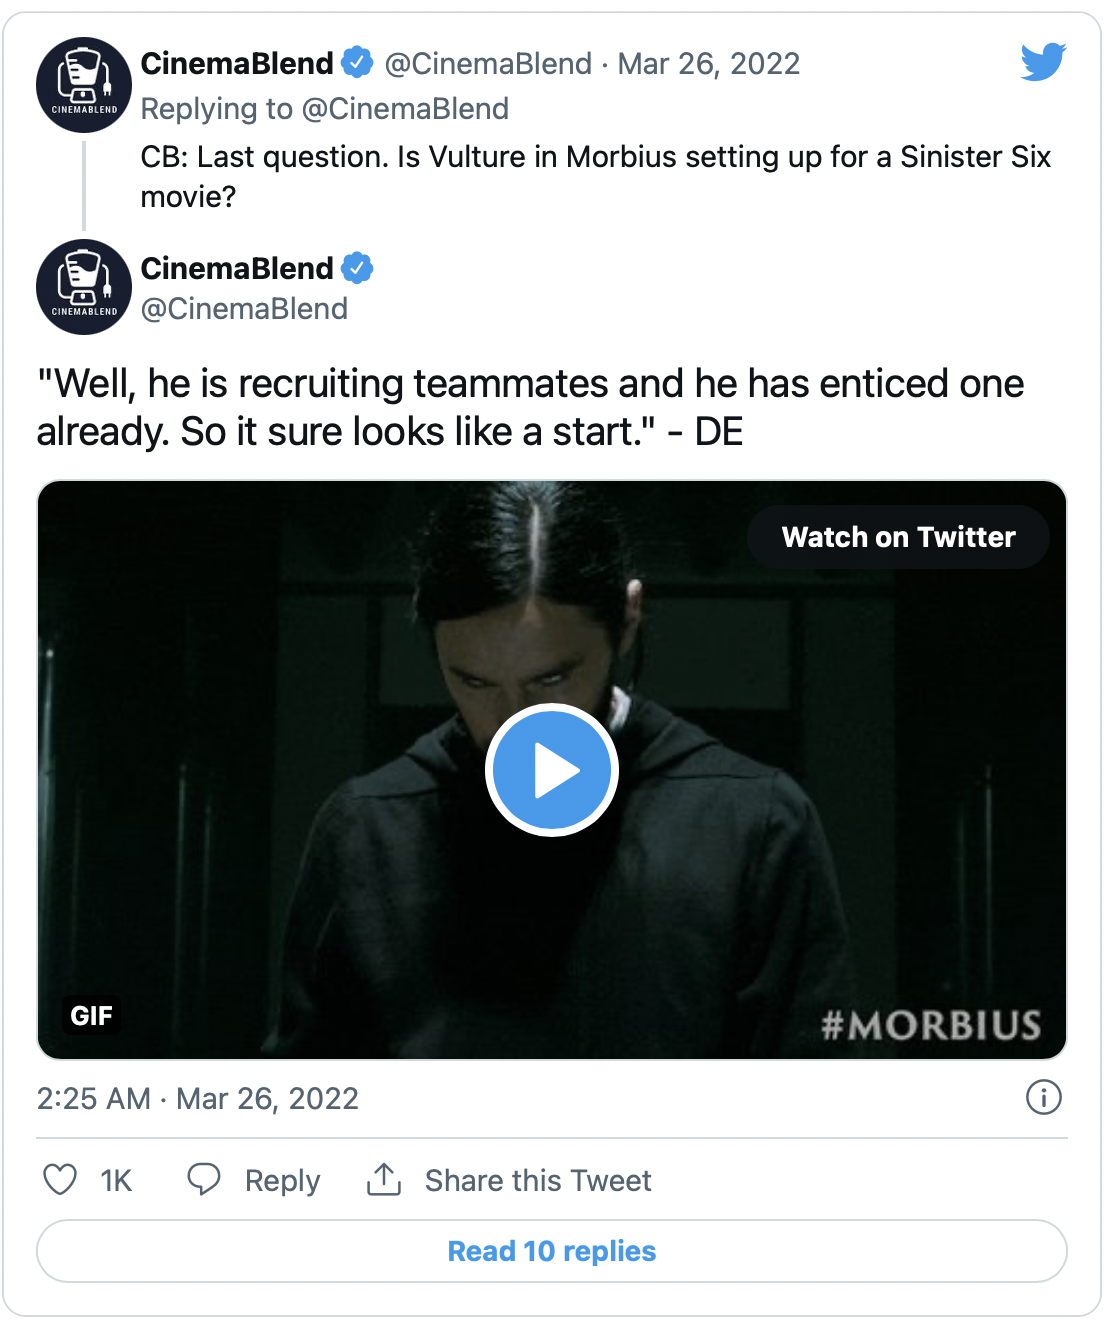The height and width of the screenshot is (1324, 1108).
Task: Open the tweet info circle icon
Action: coord(1044,1098)
